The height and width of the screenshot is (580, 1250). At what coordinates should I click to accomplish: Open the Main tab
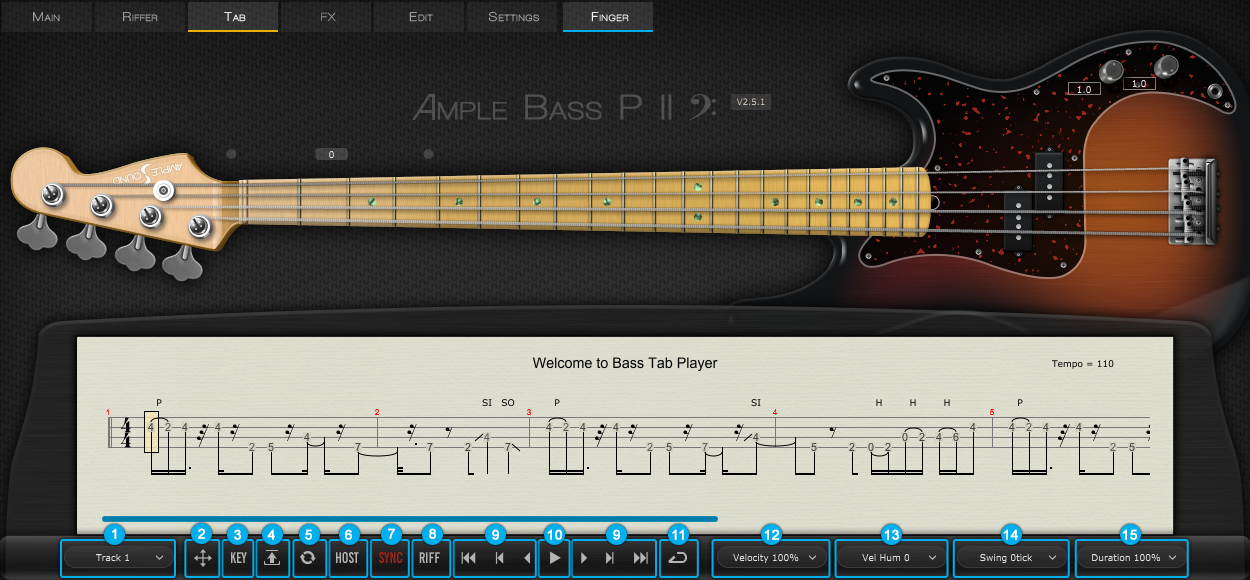click(46, 17)
